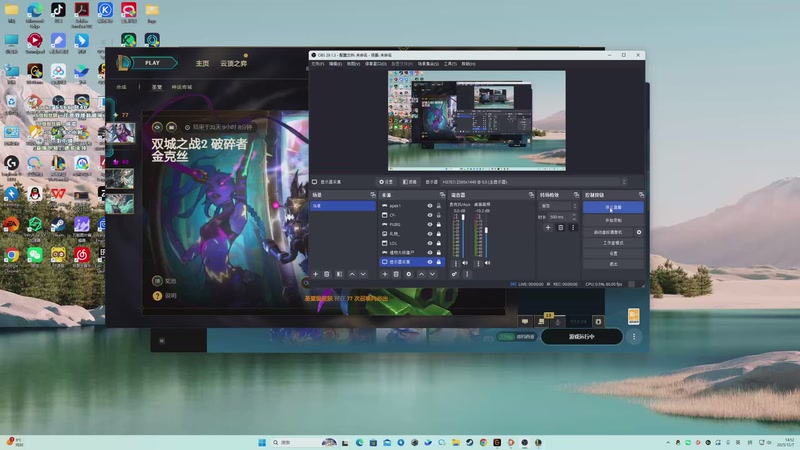This screenshot has width=800, height=450.
Task: Open advanced audio properties gear in mixer
Action: 454,274
